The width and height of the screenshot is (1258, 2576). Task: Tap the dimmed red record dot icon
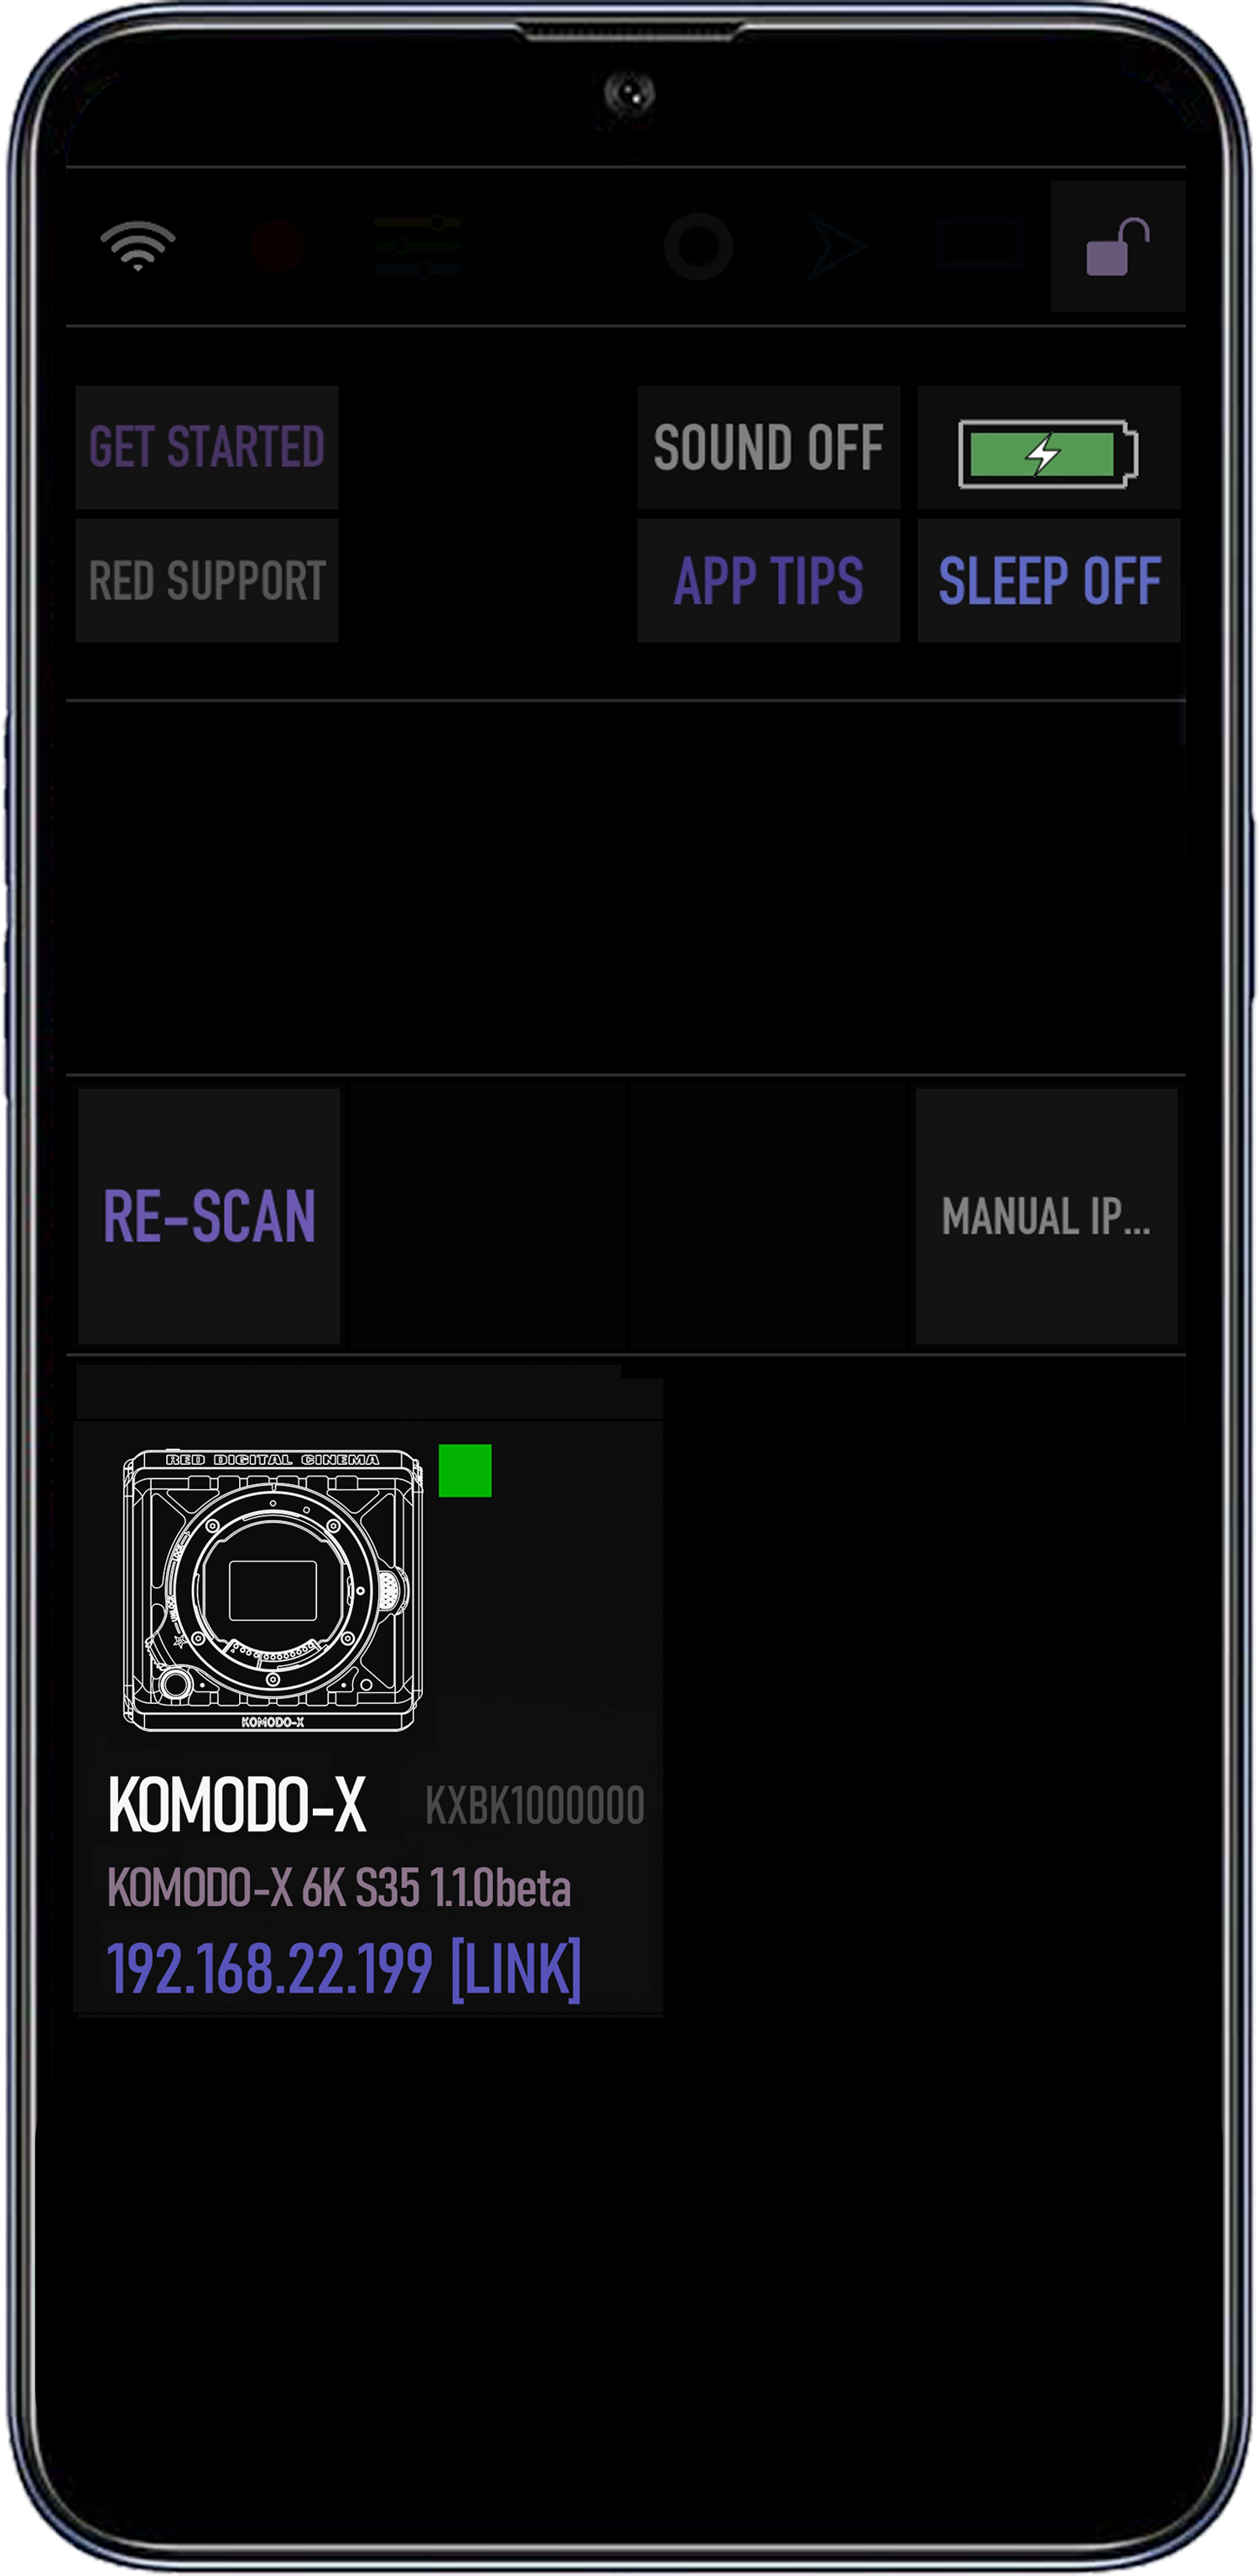(277, 246)
